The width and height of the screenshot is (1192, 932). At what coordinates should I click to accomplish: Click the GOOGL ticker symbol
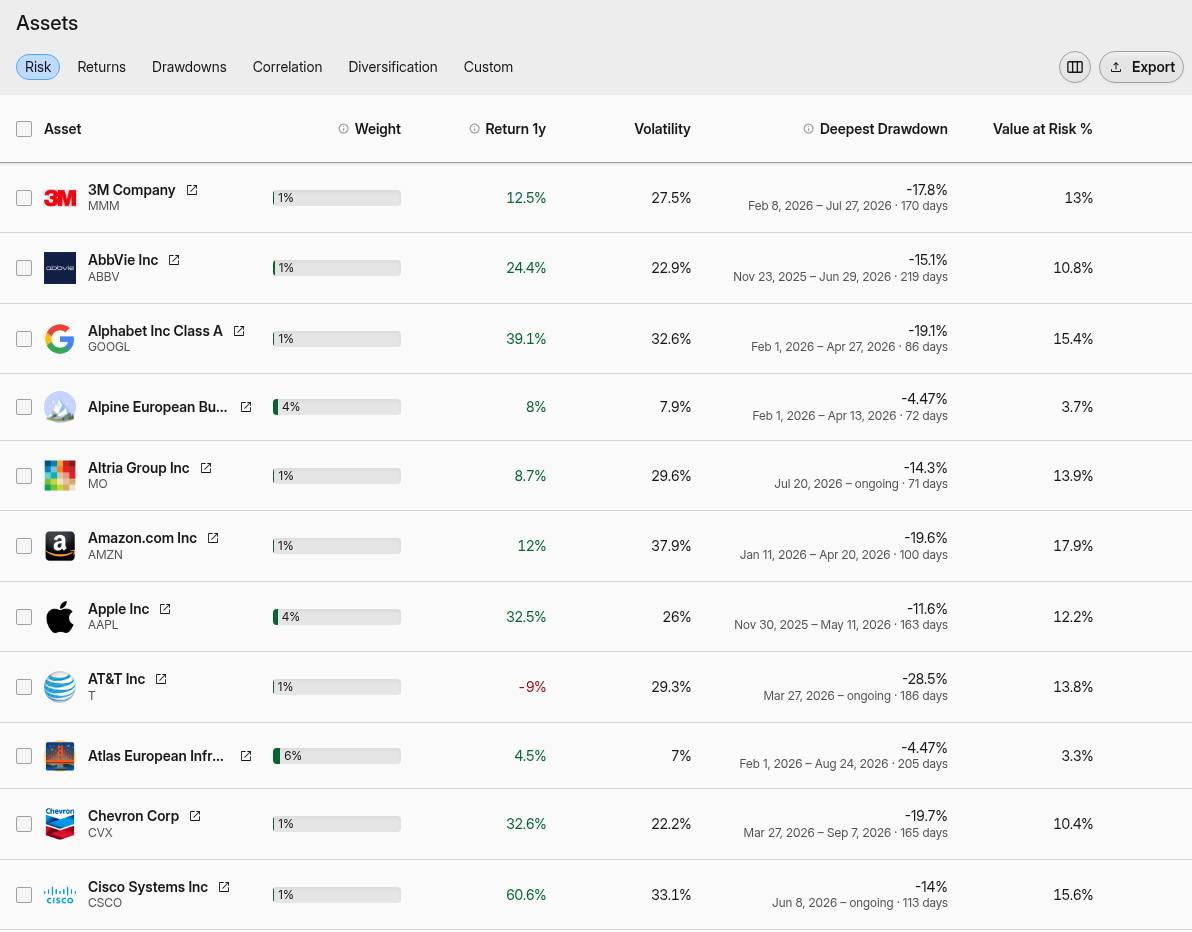[109, 347]
